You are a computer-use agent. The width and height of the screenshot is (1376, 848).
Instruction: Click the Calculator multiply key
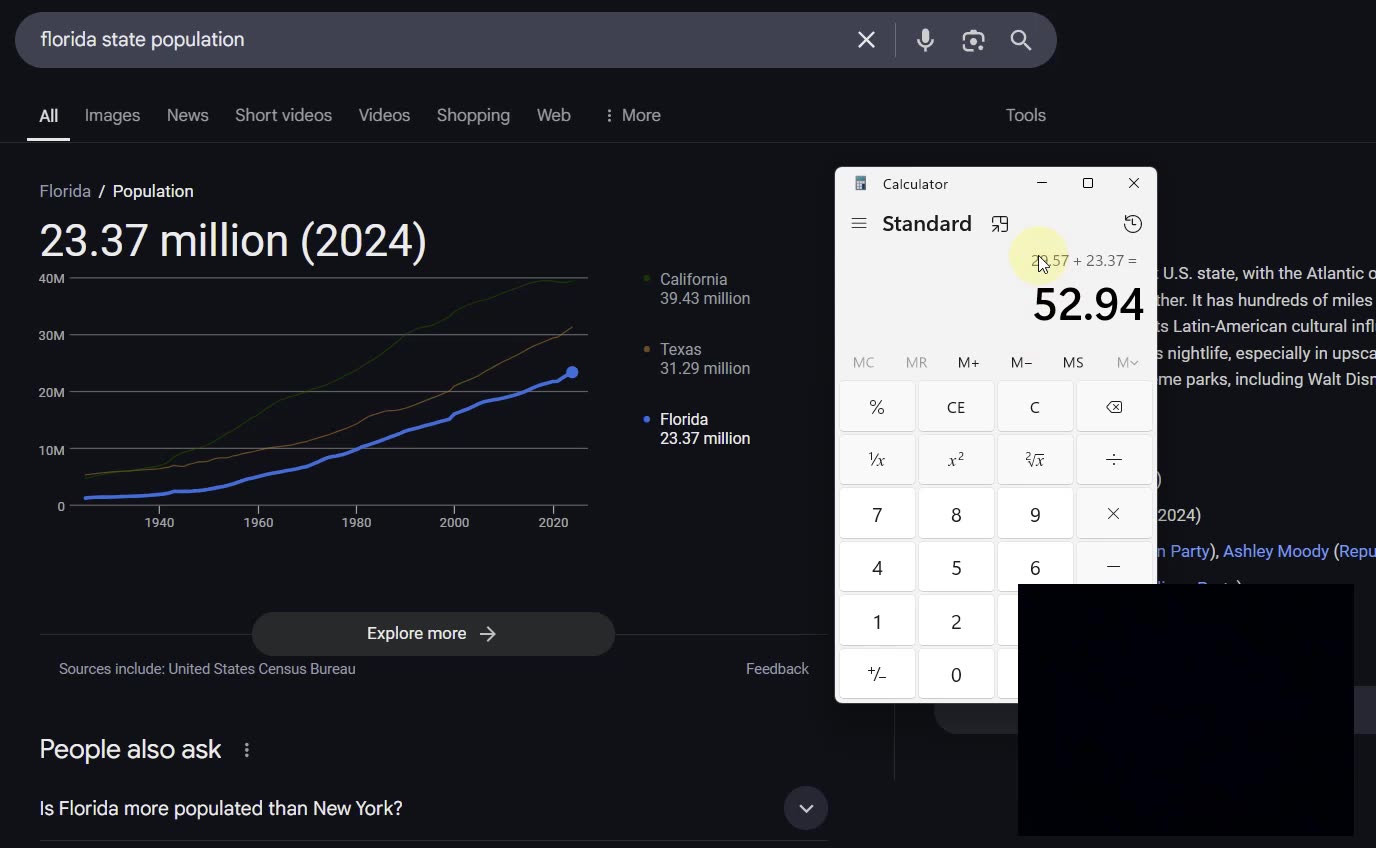(x=1114, y=514)
